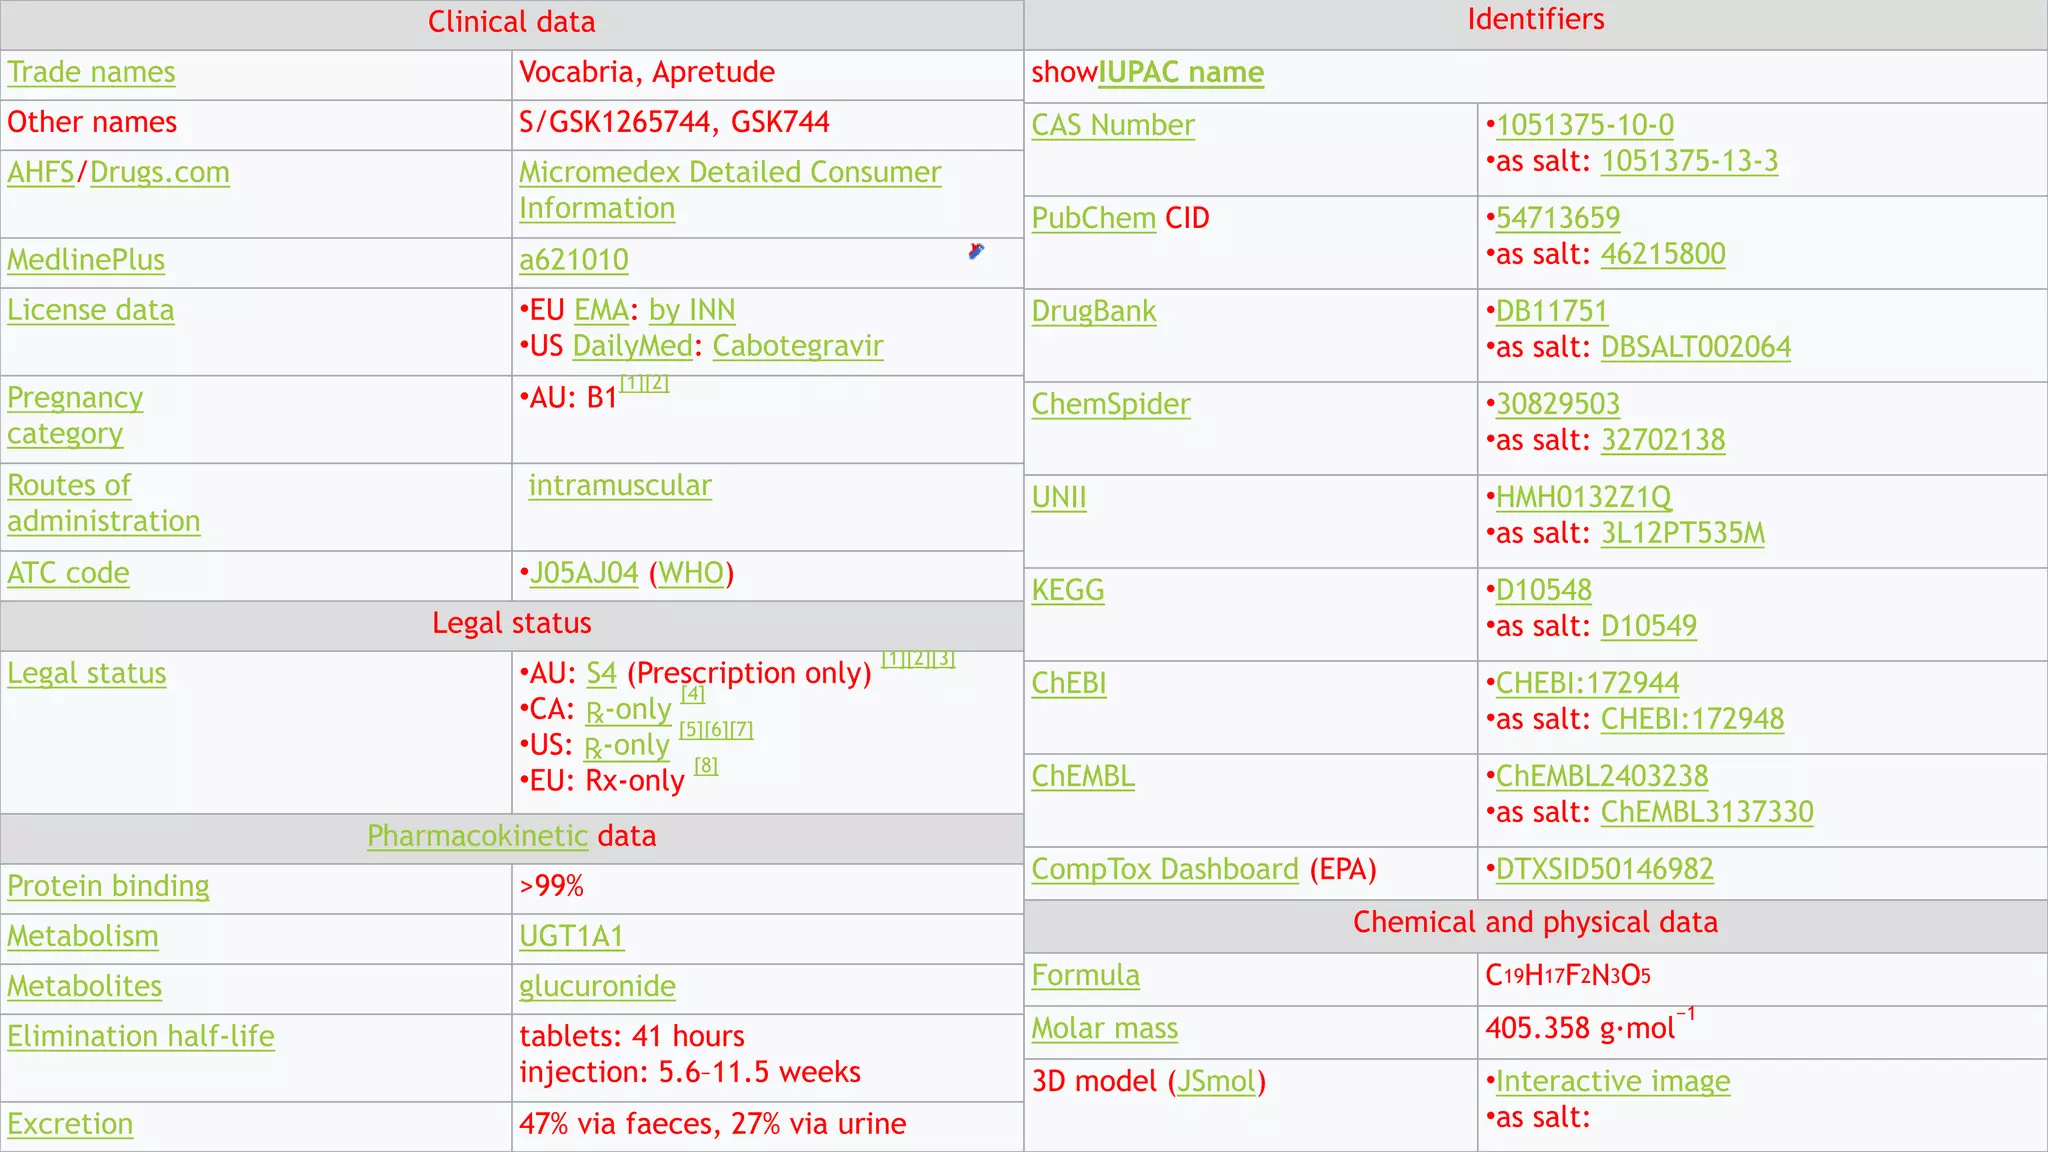The height and width of the screenshot is (1152, 2048).
Task: Open CAS number 1051375-10-0
Action: pos(1585,125)
